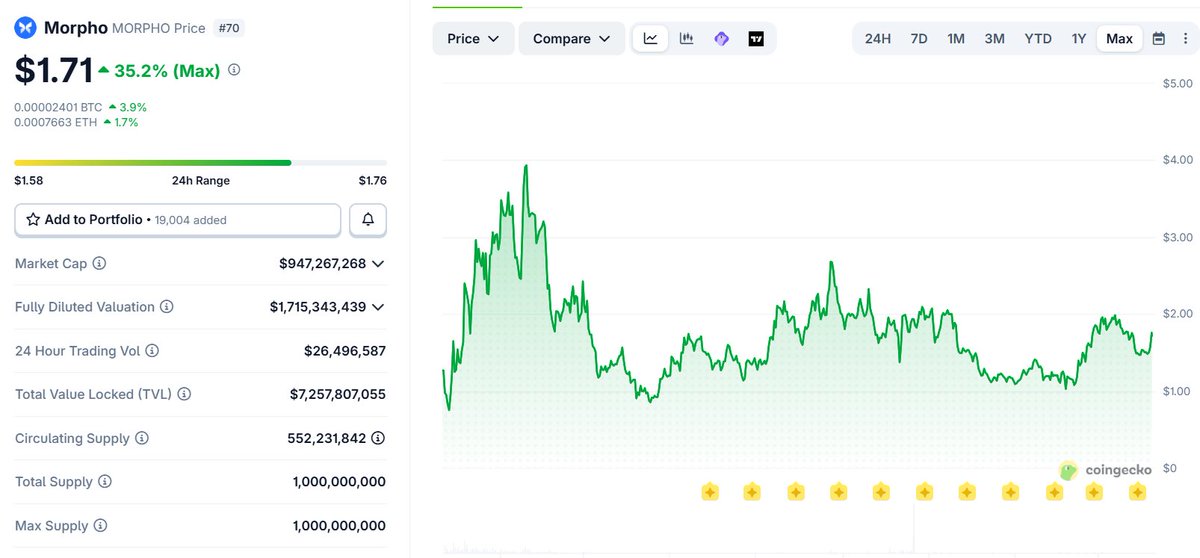This screenshot has width=1200, height=558.
Task: Switch to the 1Y time range
Action: click(1078, 39)
